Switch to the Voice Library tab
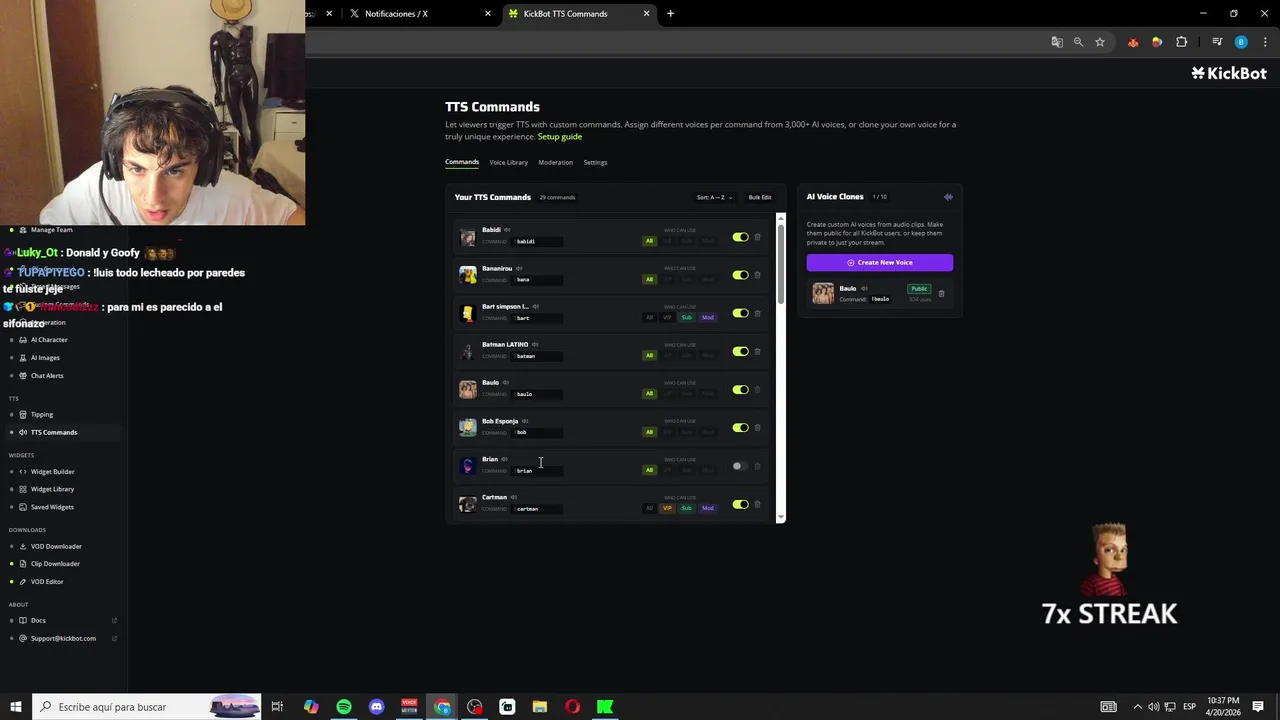Viewport: 1280px width, 720px height. 508,162
